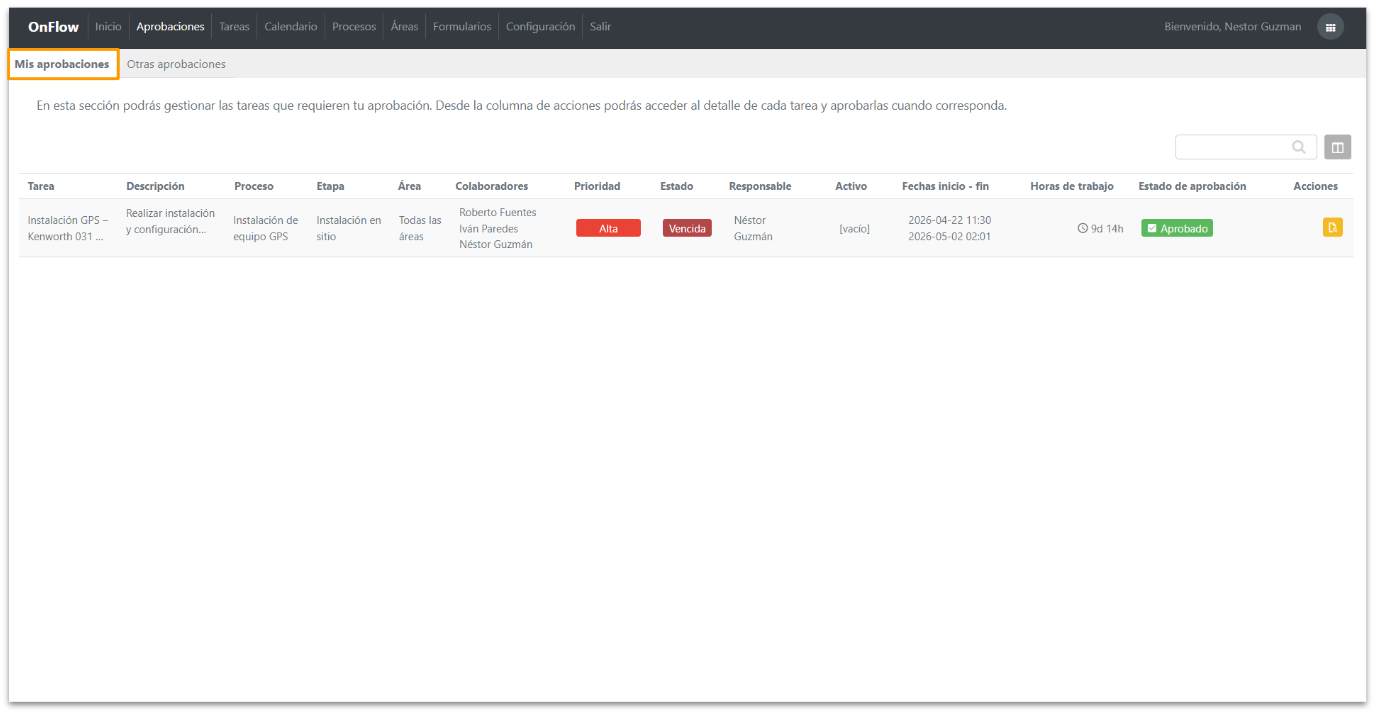Screen dimensions: 1374x713
Task: Sort by the Estado column header
Action: [x=676, y=186]
